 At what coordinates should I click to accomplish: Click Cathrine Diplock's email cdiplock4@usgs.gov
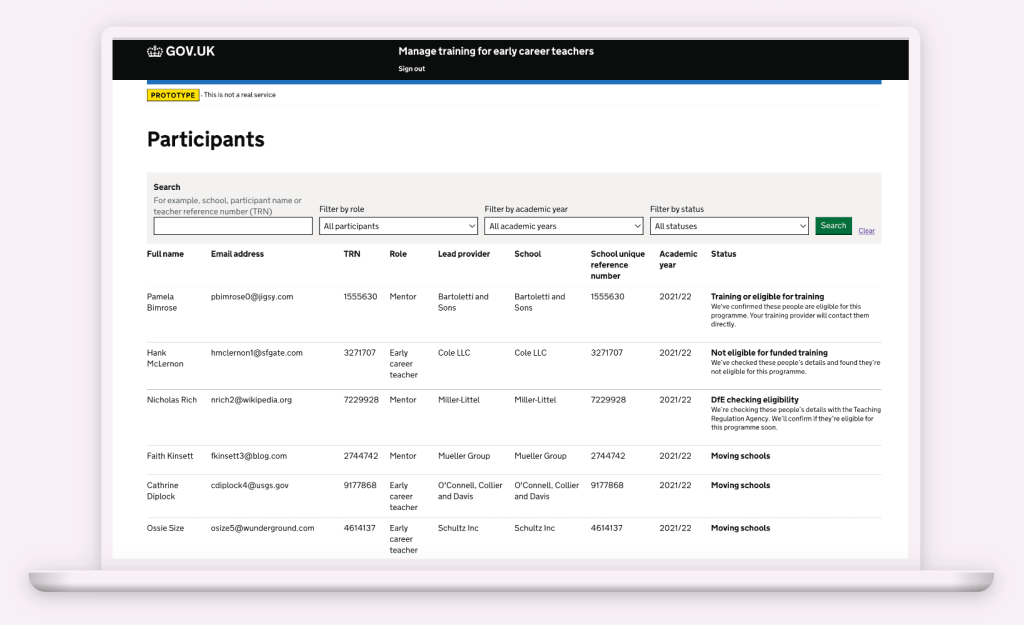pos(250,486)
